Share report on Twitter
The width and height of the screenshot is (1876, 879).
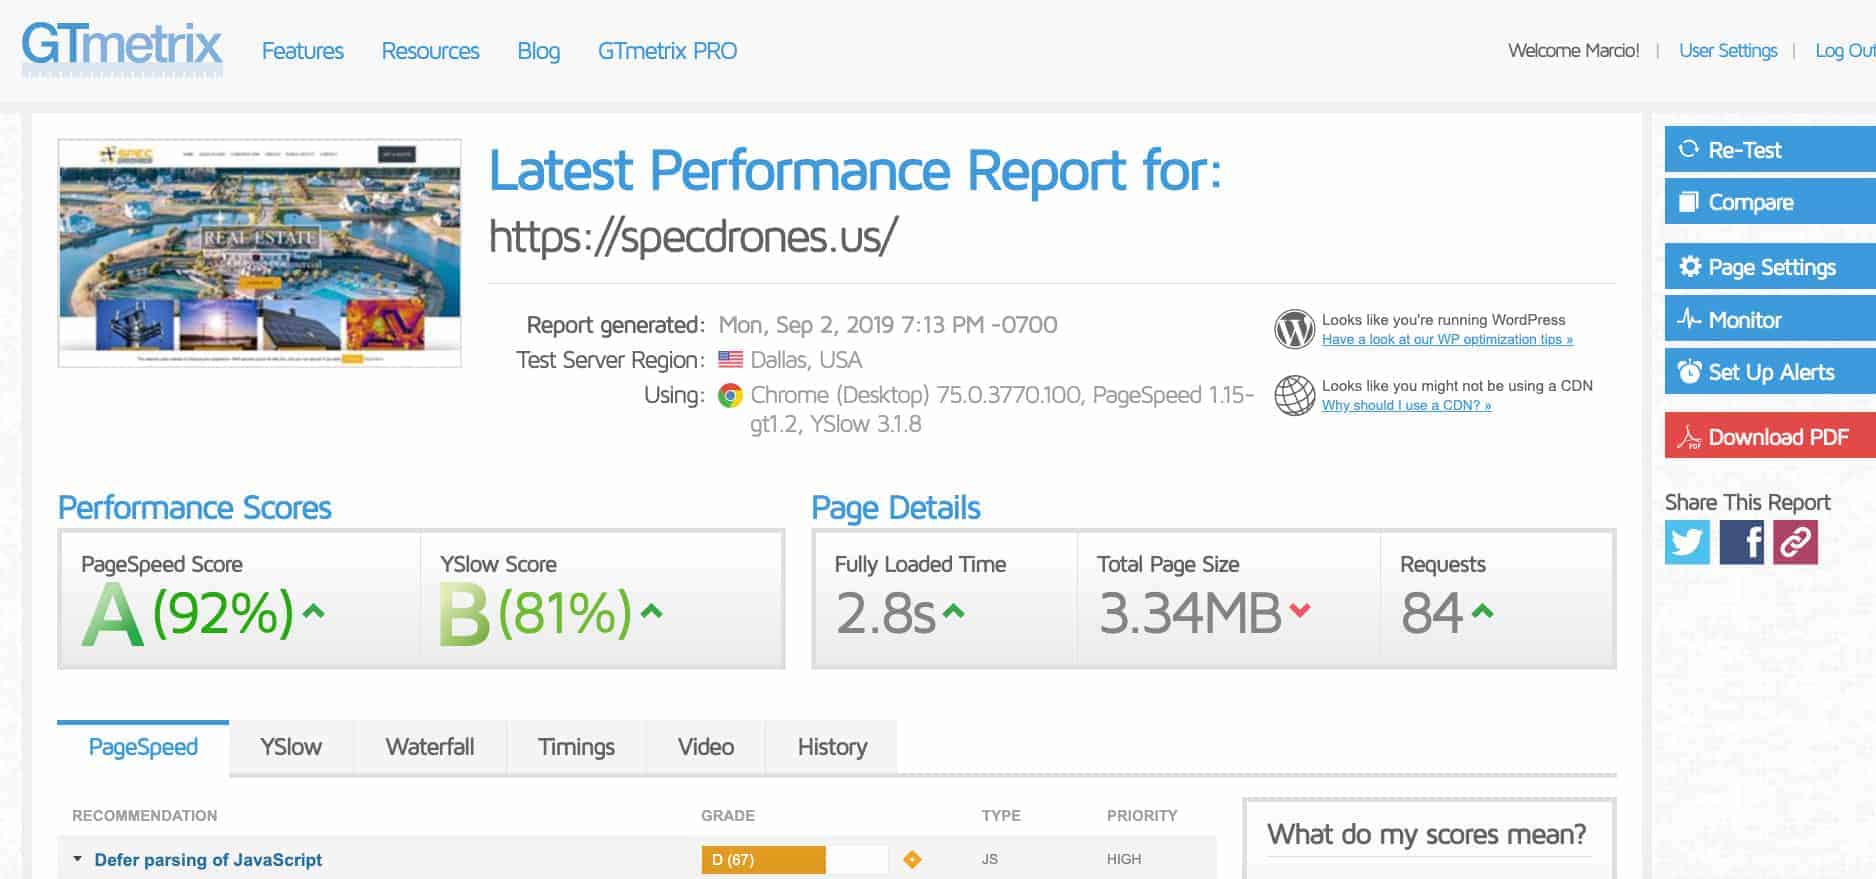[x=1687, y=542]
